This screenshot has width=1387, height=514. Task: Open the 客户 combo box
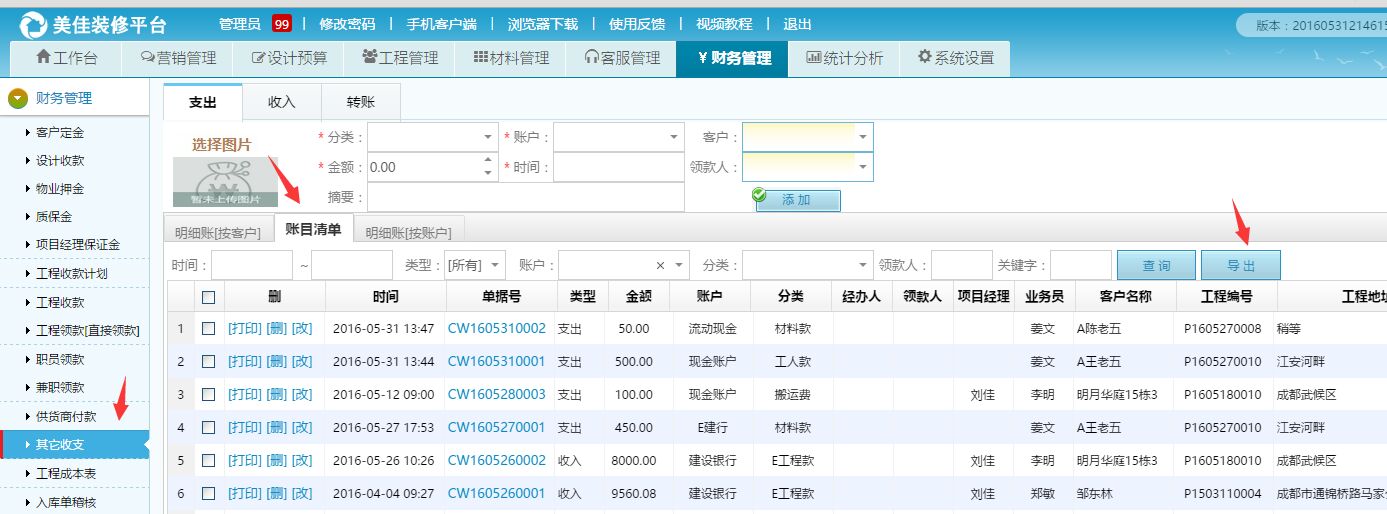(862, 137)
